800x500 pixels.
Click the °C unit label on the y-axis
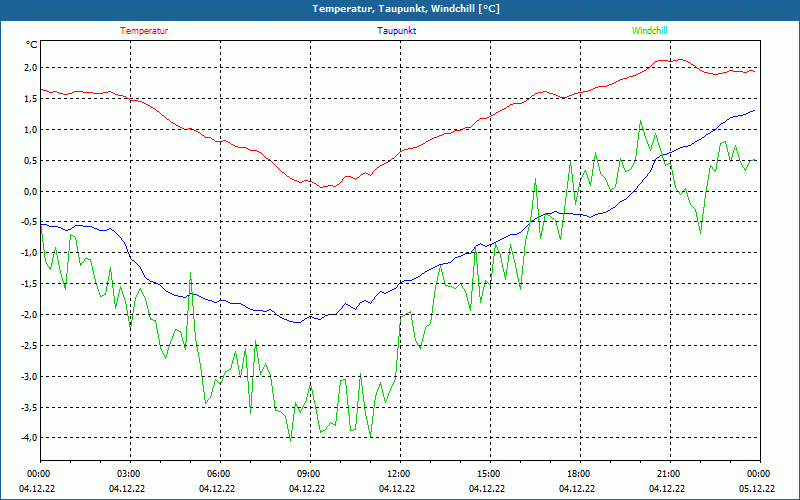pos(32,45)
